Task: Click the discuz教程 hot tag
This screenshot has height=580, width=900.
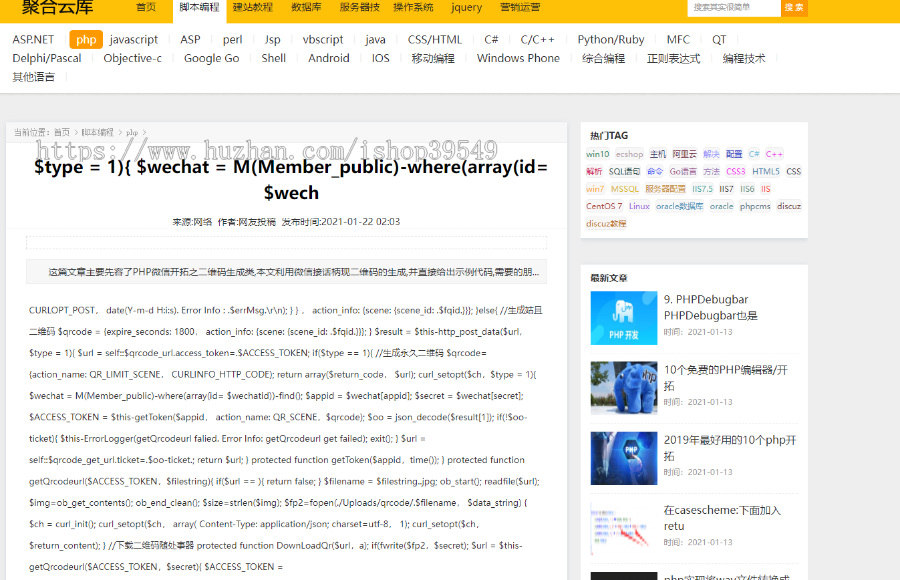Action: (x=606, y=223)
